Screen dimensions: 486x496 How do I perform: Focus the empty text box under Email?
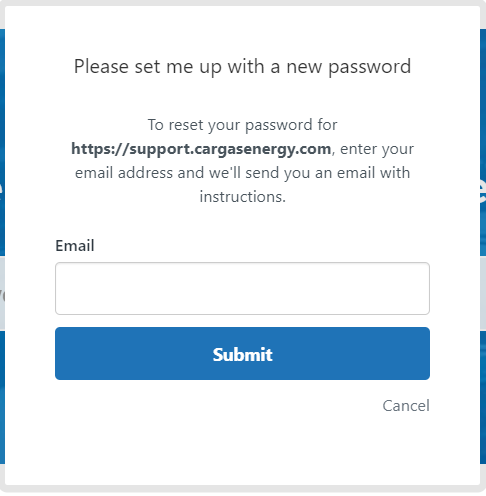(x=242, y=288)
